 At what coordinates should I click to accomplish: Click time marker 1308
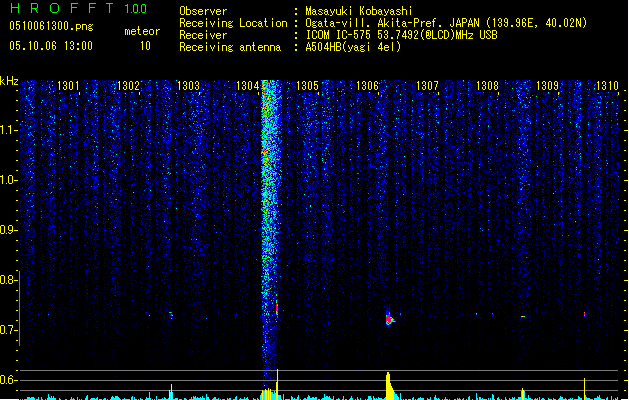point(487,86)
